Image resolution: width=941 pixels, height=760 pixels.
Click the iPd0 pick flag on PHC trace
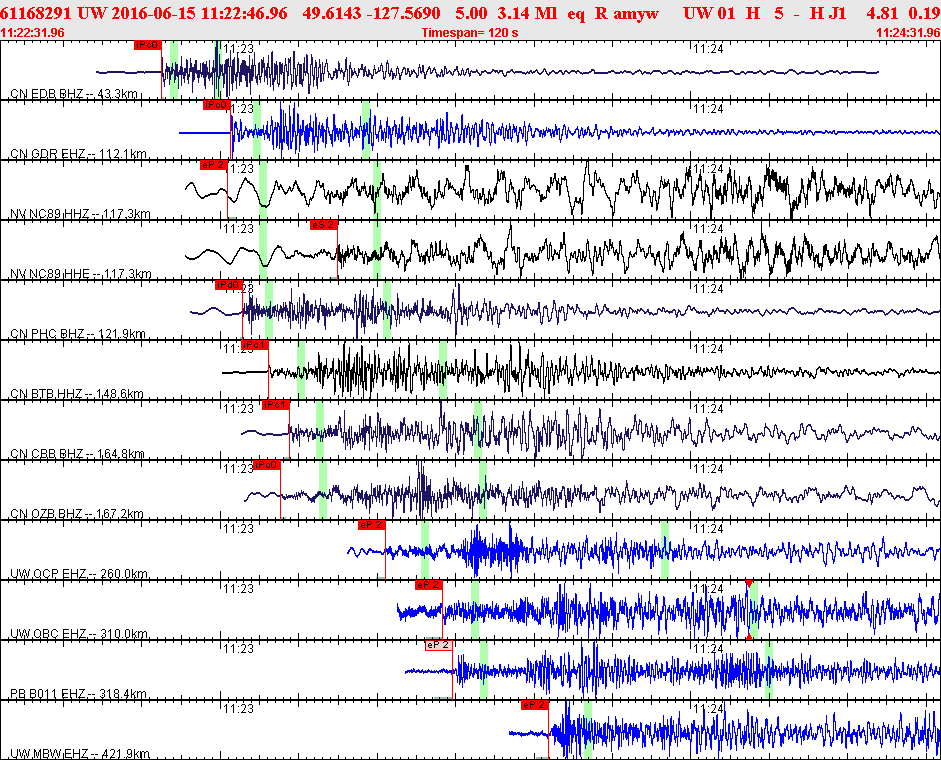pyautogui.click(x=228, y=285)
